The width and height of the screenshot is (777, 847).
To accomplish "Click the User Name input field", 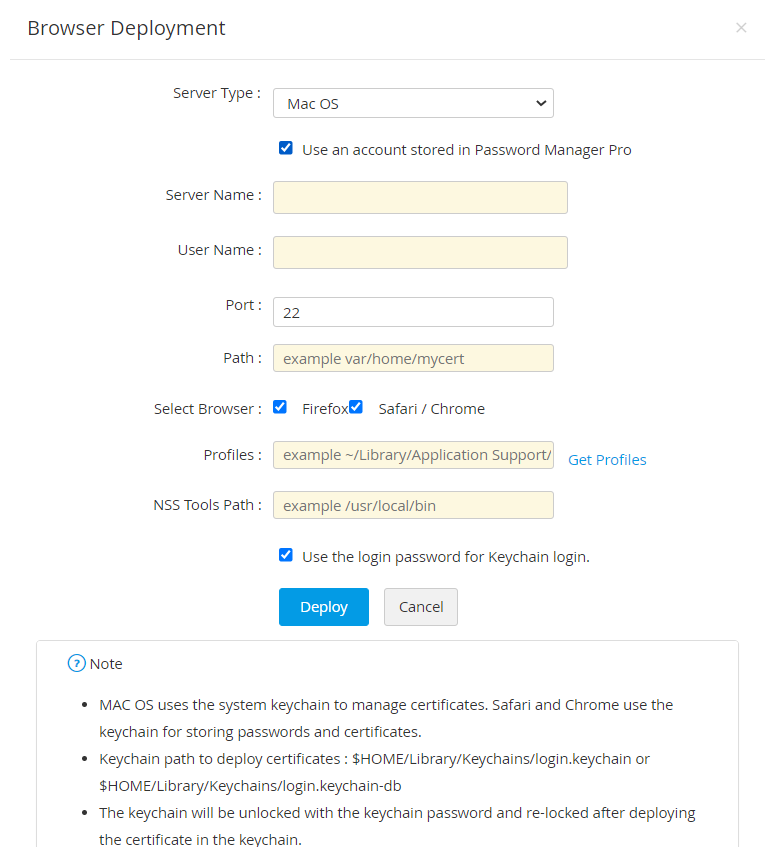I will tap(420, 252).
